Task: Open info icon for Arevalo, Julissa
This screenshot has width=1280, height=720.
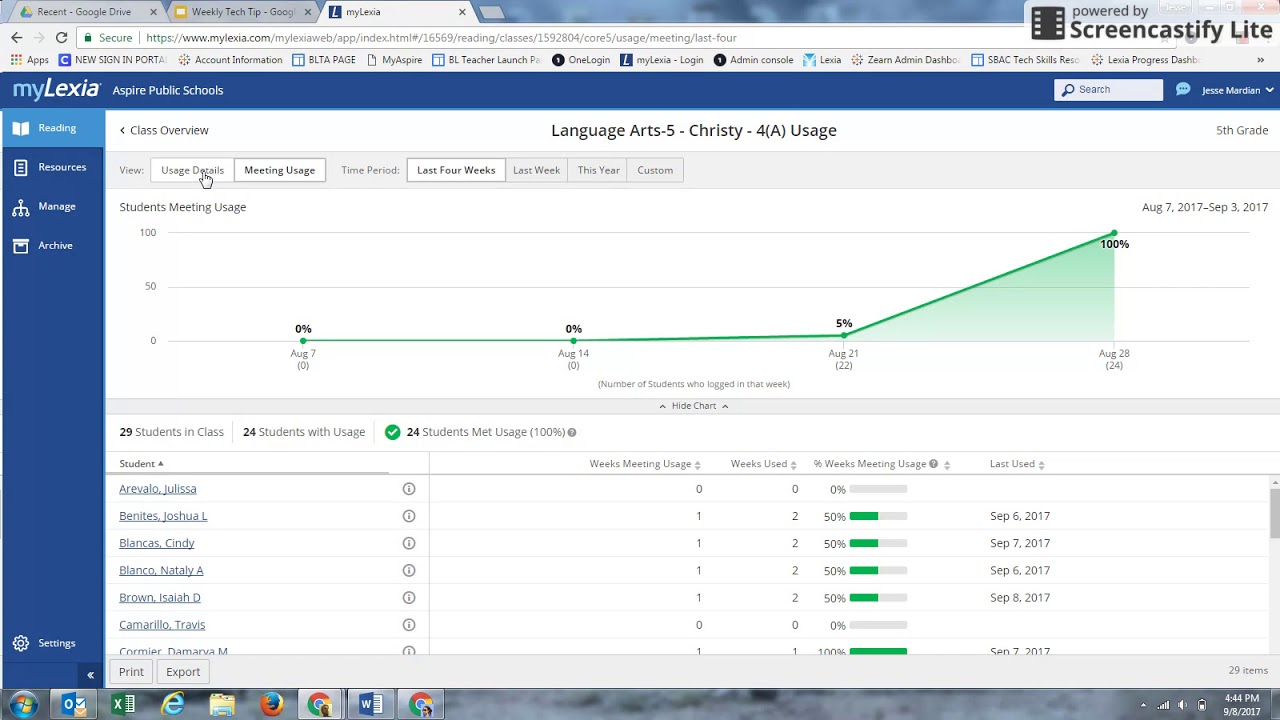Action: (408, 489)
